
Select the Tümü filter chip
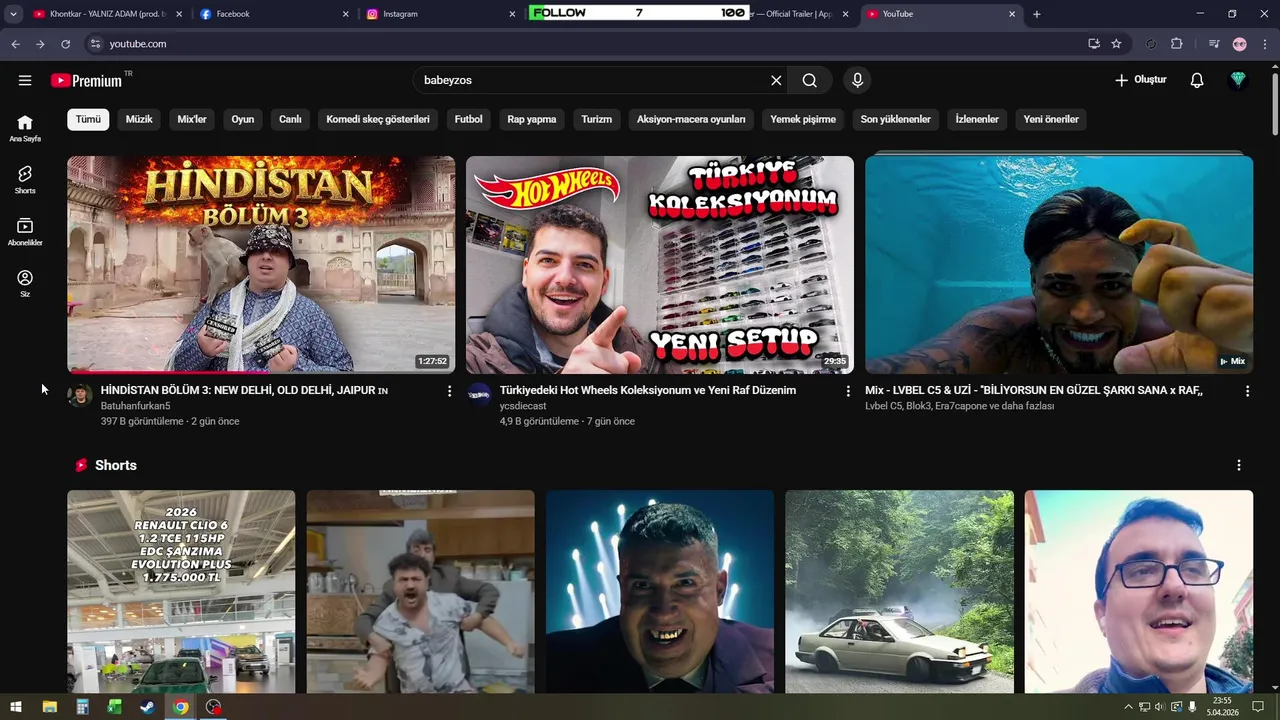pos(88,119)
